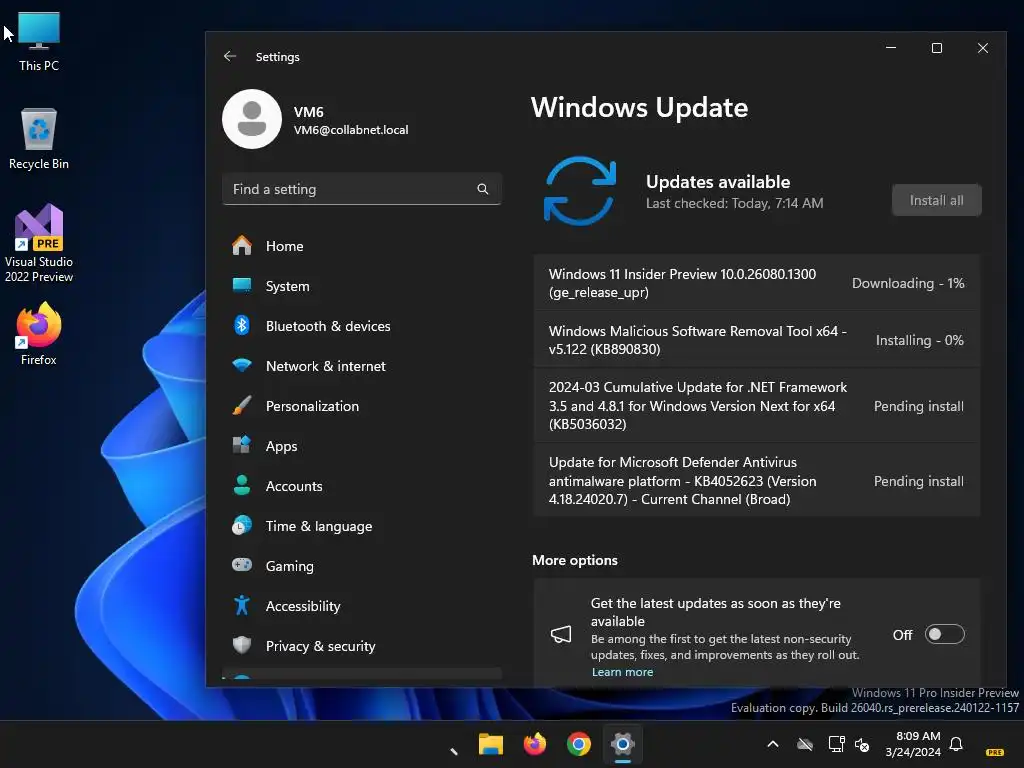Click the Microsoft Defender Antivirus update row
Viewport: 1024px width, 768px height.
click(756, 481)
